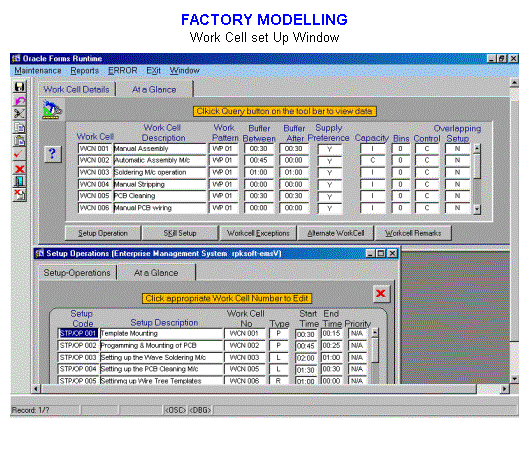Click the Template Mounting description field

click(161, 333)
